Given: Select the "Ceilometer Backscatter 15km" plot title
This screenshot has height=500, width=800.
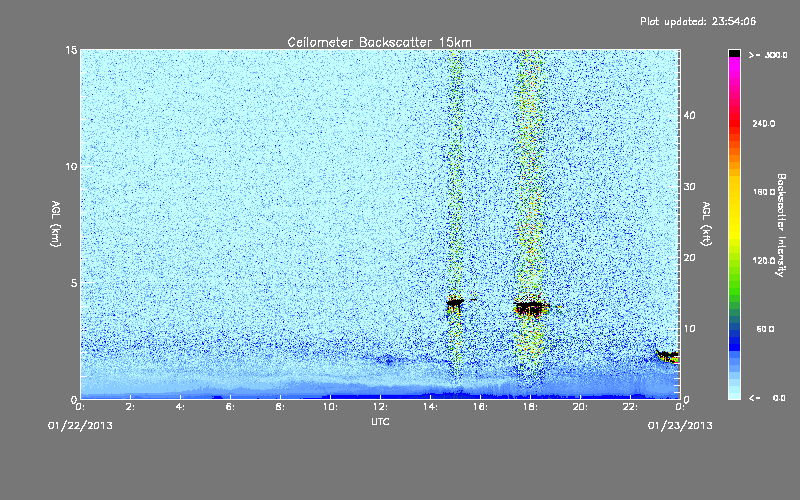Looking at the screenshot, I should [380, 42].
